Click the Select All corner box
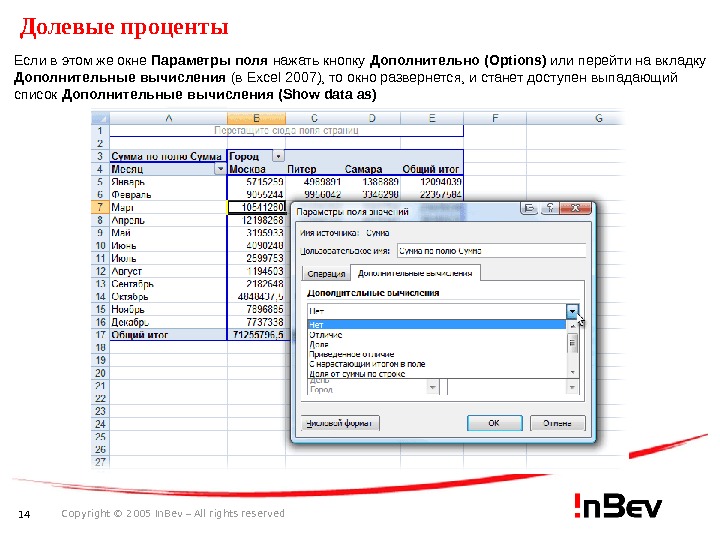The image size is (720, 540). click(x=100, y=118)
